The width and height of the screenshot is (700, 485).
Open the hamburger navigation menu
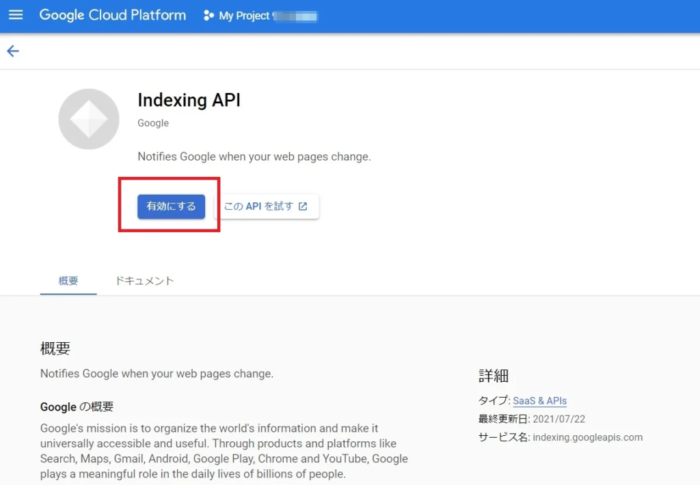(x=16, y=15)
